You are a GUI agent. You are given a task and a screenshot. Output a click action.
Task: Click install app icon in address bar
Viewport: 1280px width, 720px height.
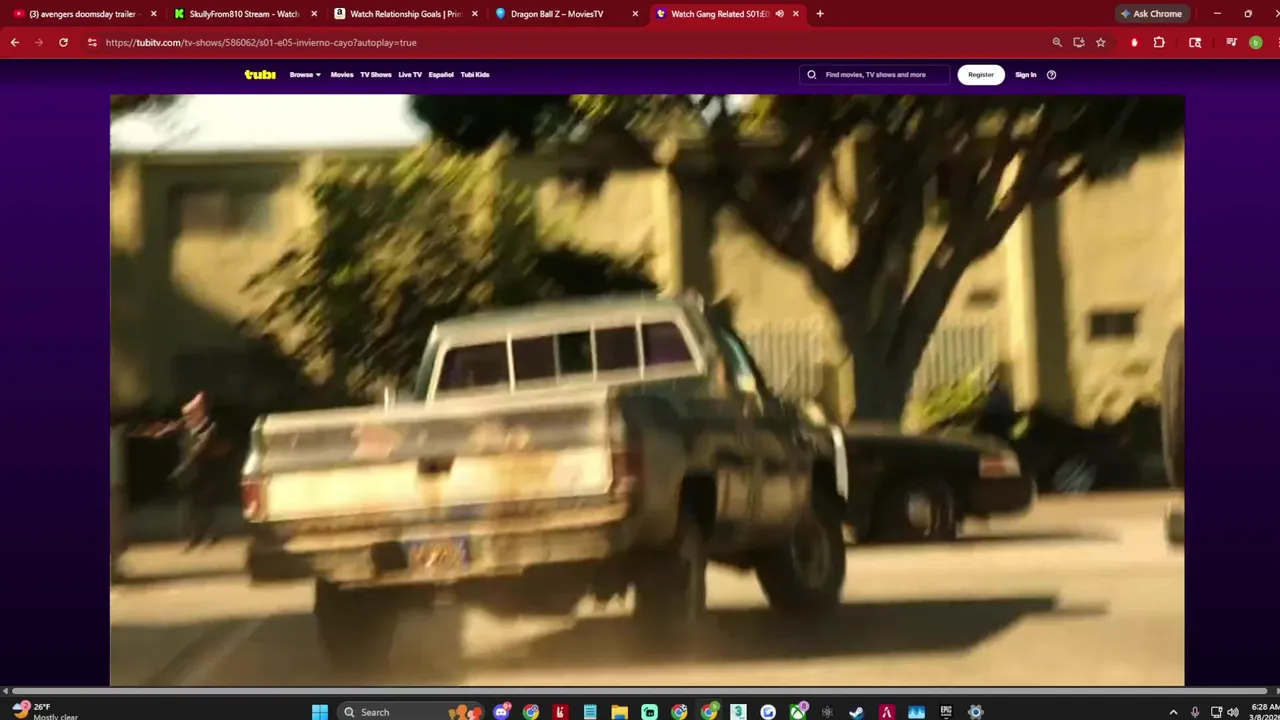point(1079,43)
